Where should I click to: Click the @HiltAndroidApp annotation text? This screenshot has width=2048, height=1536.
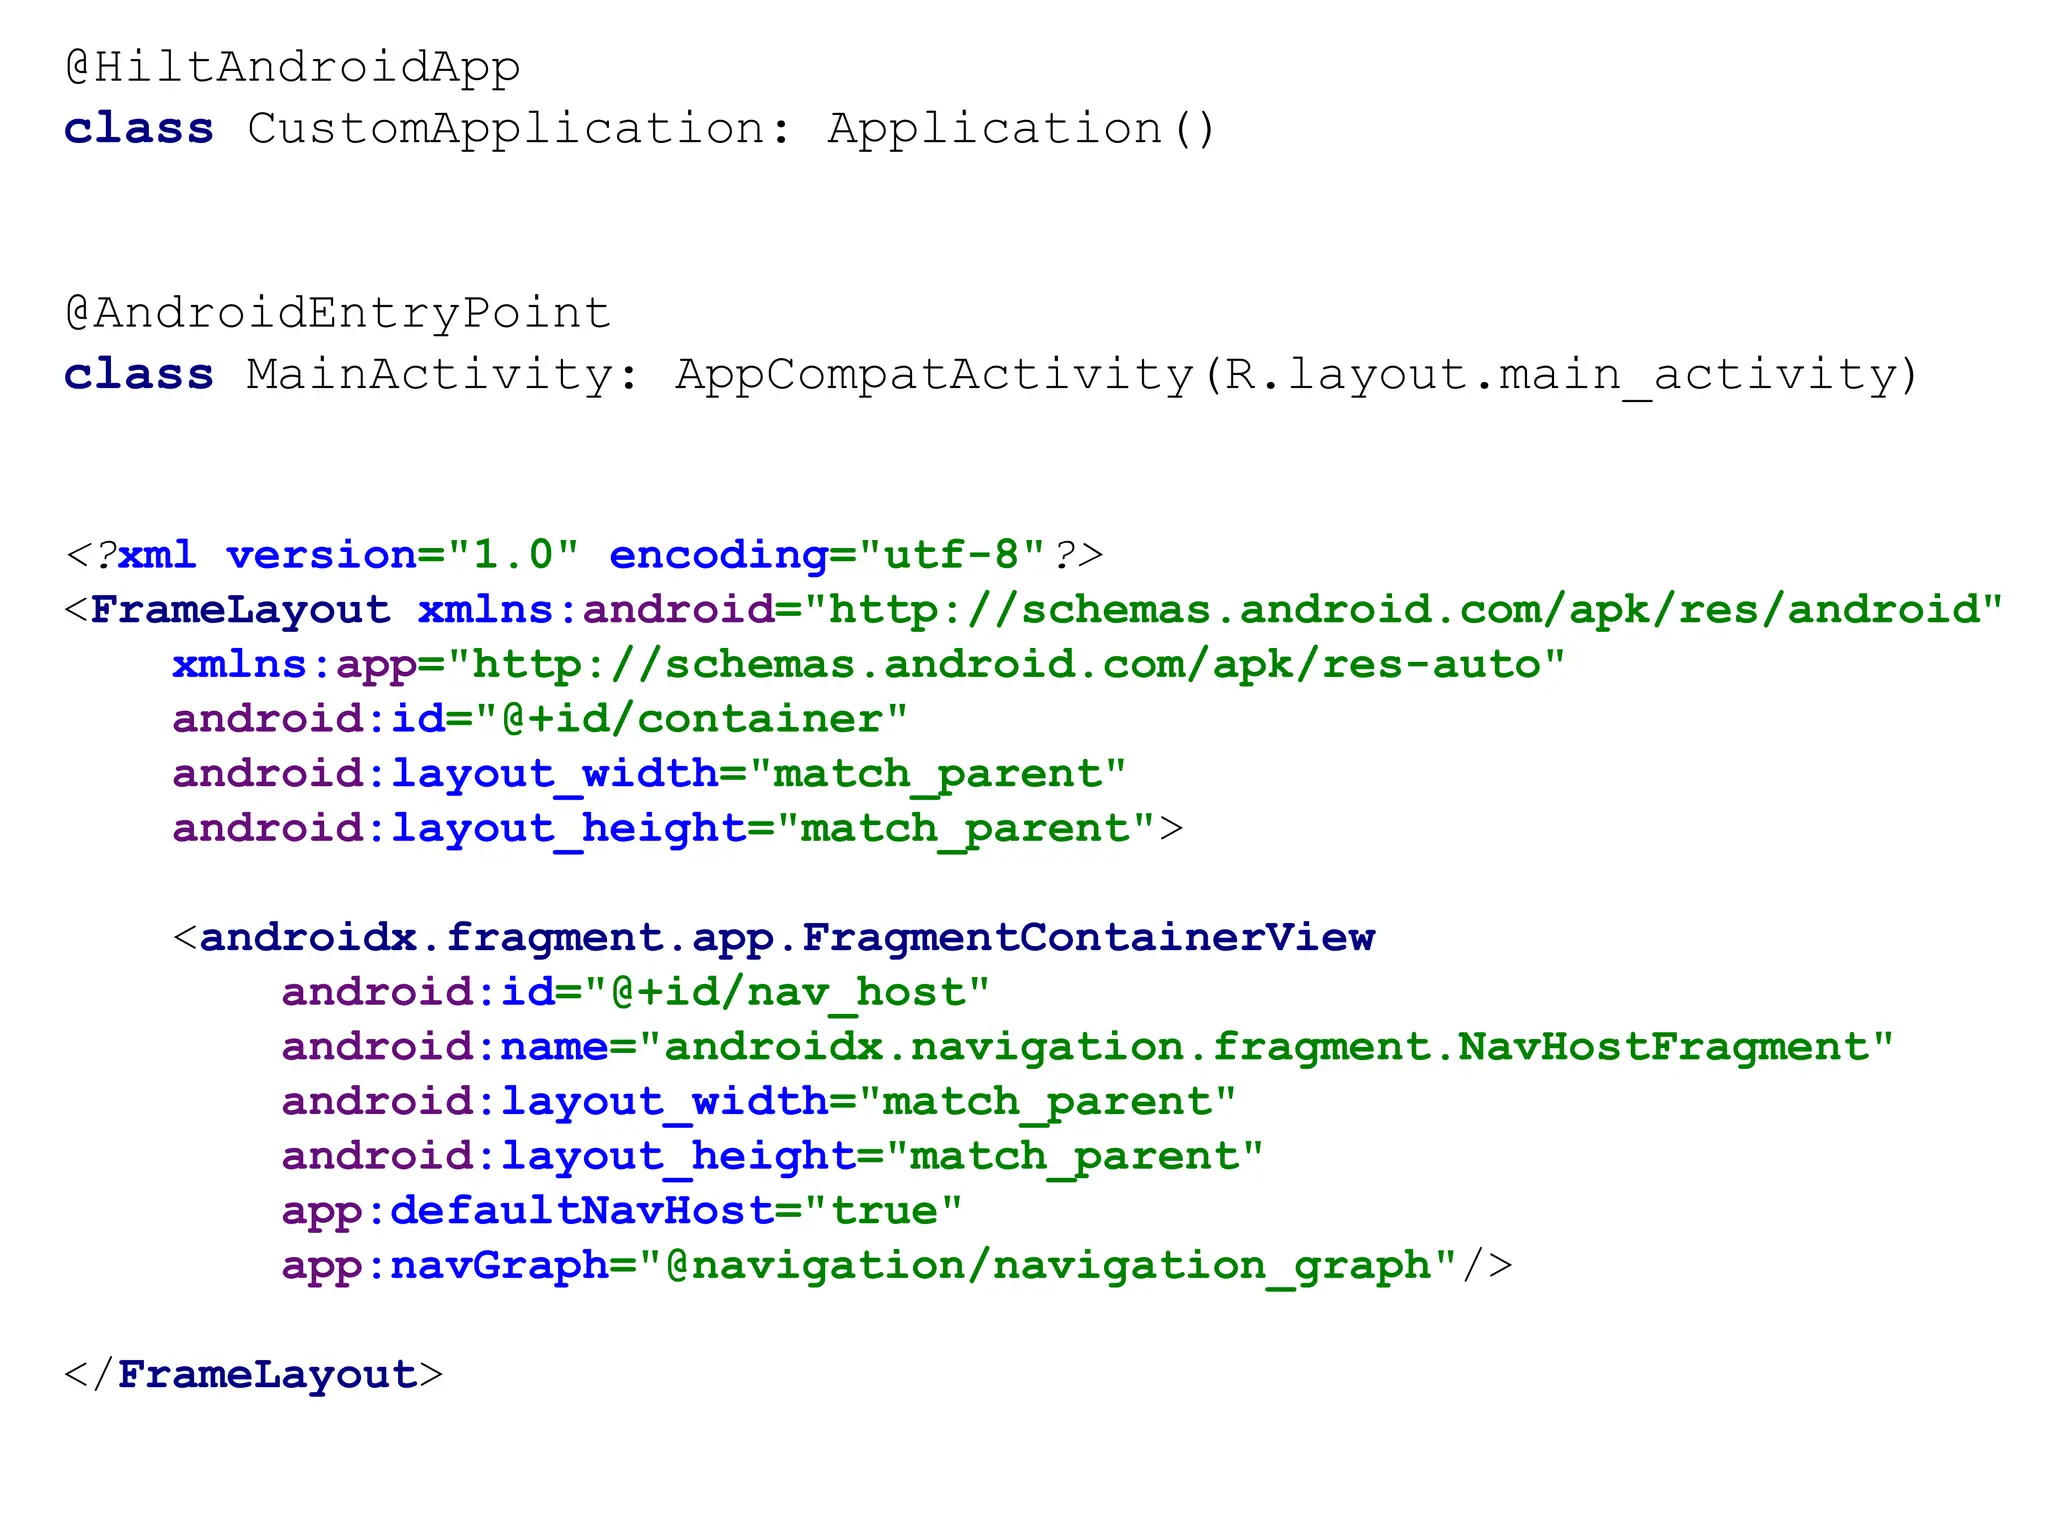pyautogui.click(x=293, y=68)
